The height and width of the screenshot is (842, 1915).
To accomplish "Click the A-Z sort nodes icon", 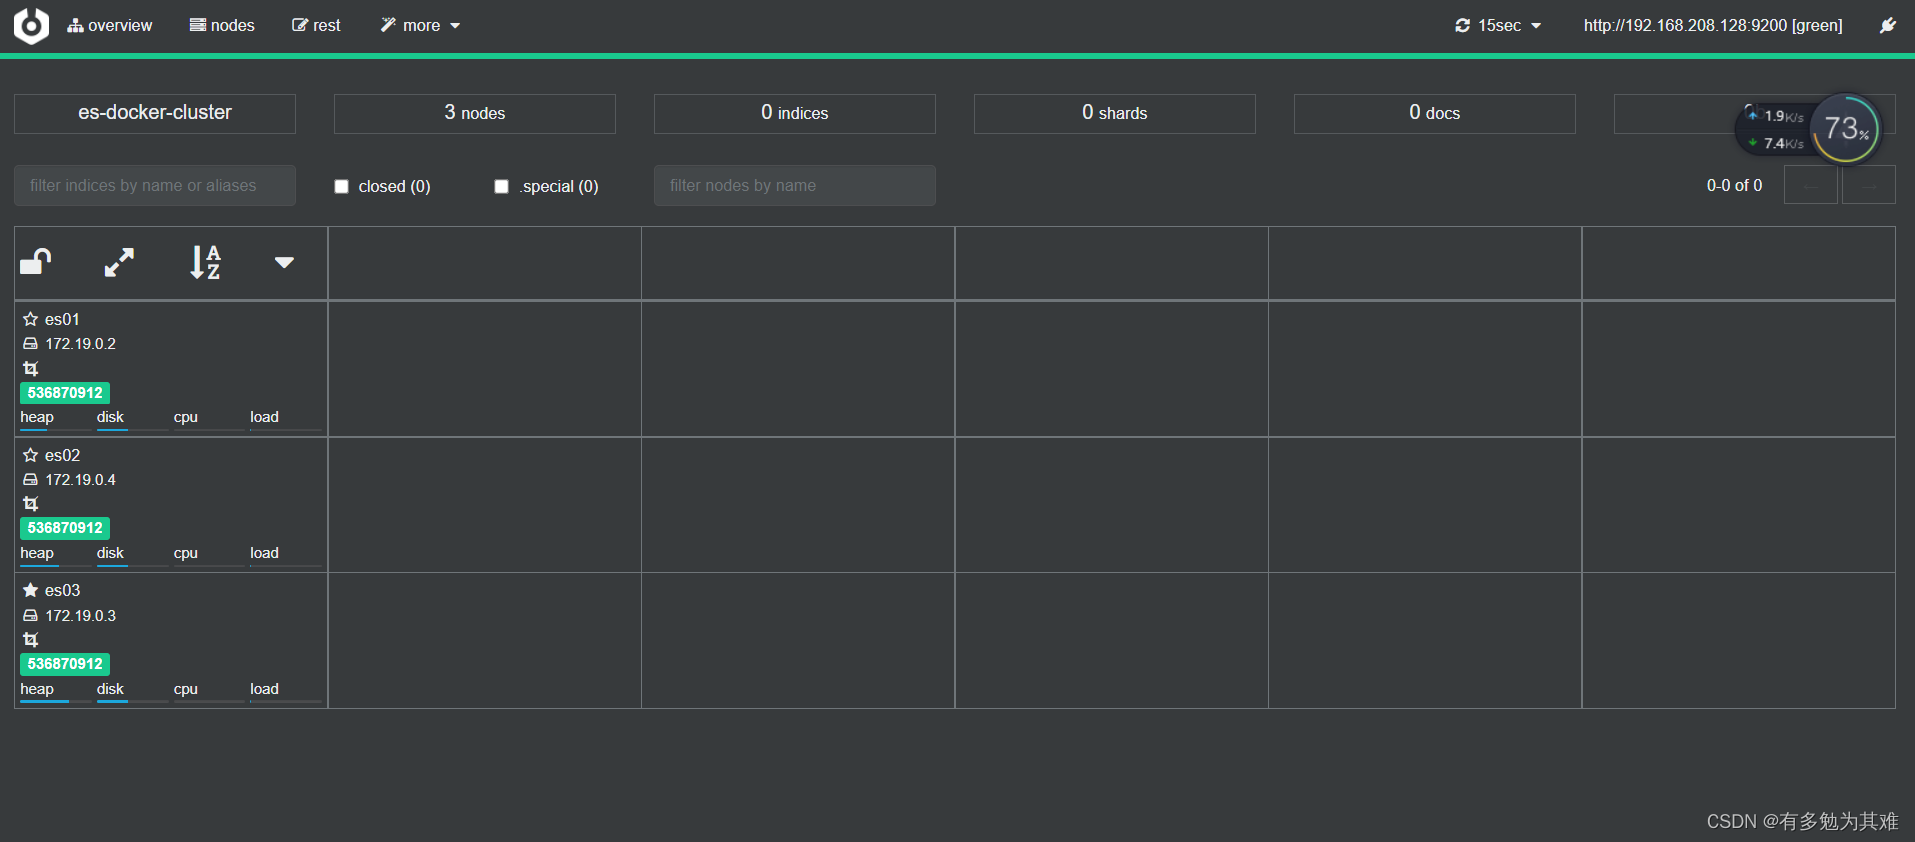I will [205, 262].
